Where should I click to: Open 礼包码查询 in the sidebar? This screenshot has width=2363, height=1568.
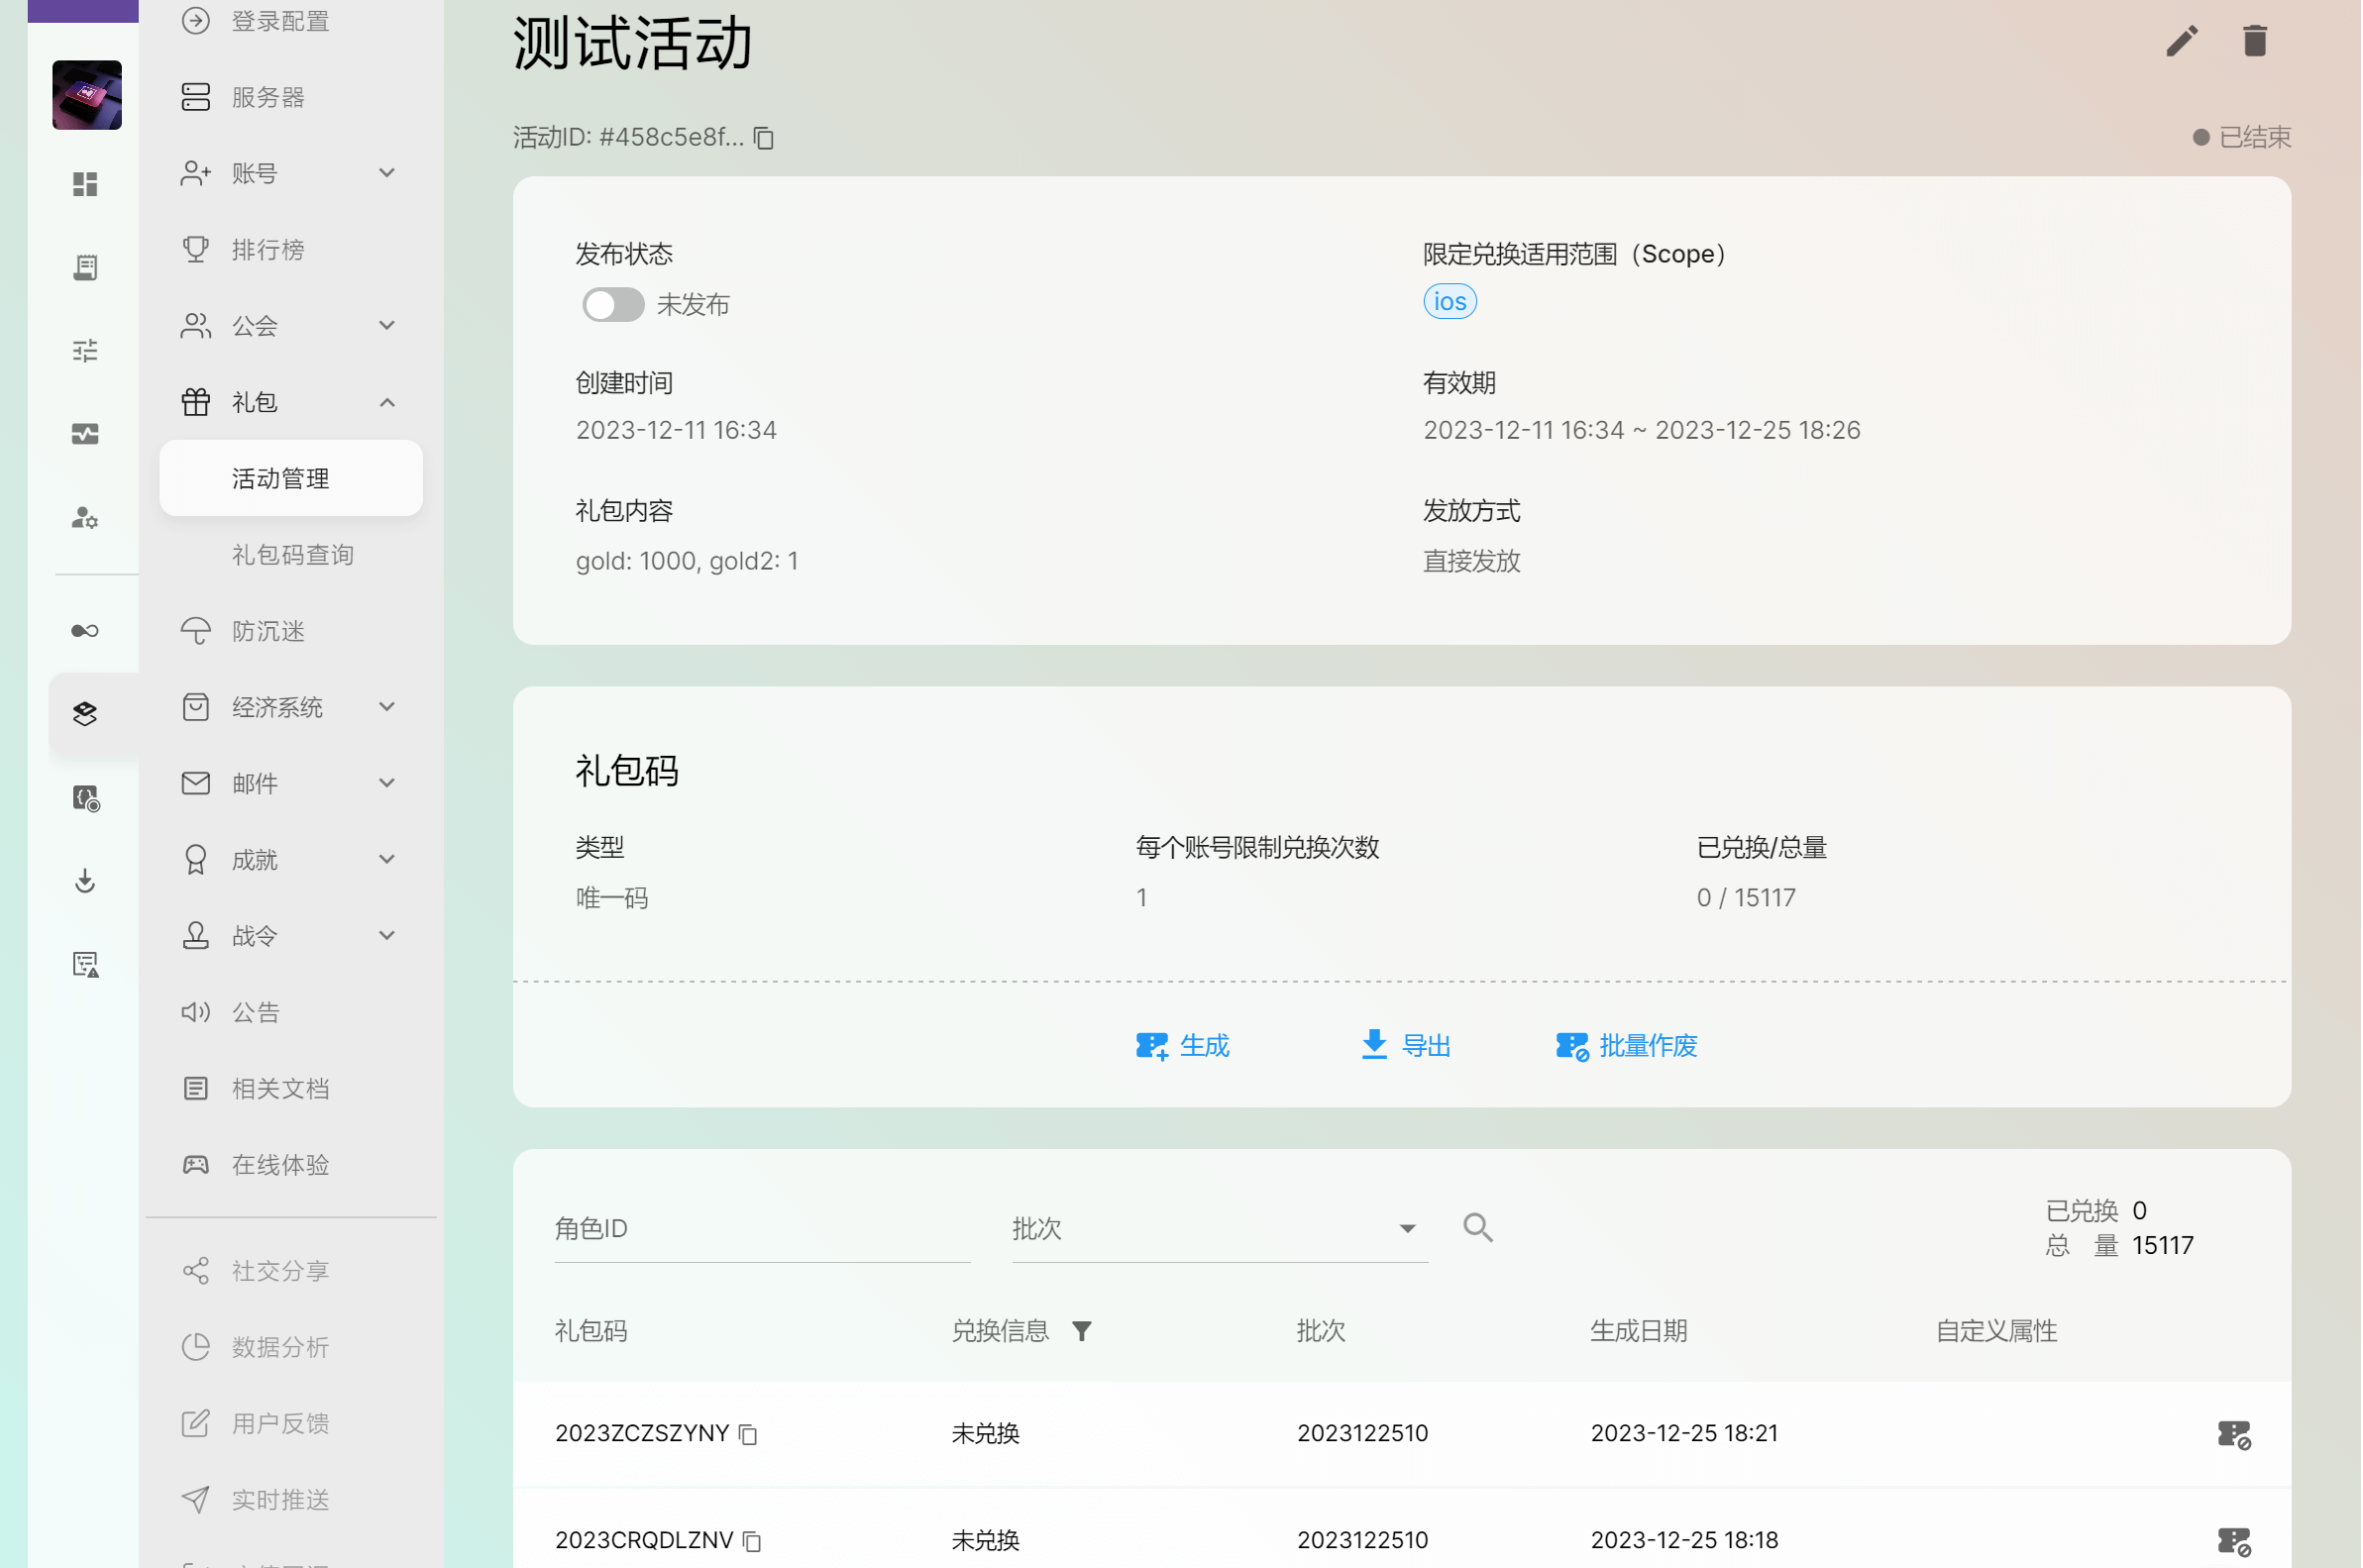[x=293, y=555]
